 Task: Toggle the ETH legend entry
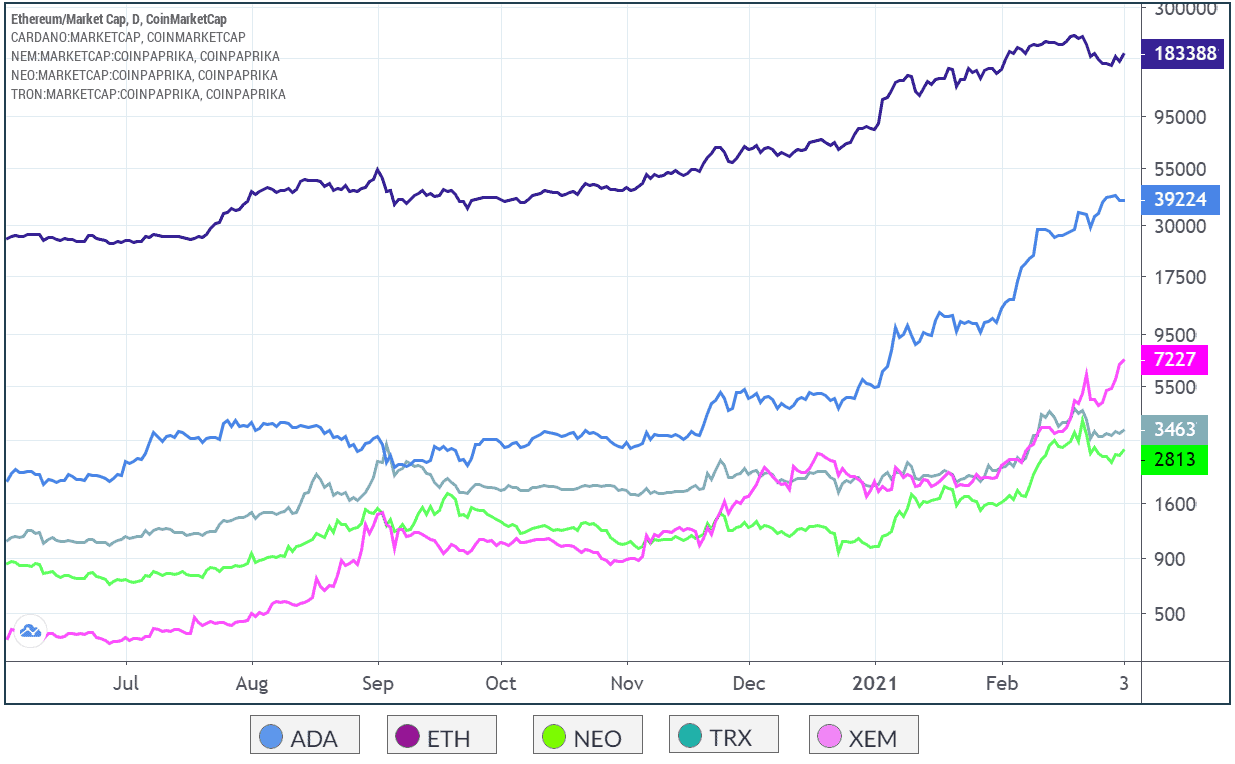(x=443, y=736)
